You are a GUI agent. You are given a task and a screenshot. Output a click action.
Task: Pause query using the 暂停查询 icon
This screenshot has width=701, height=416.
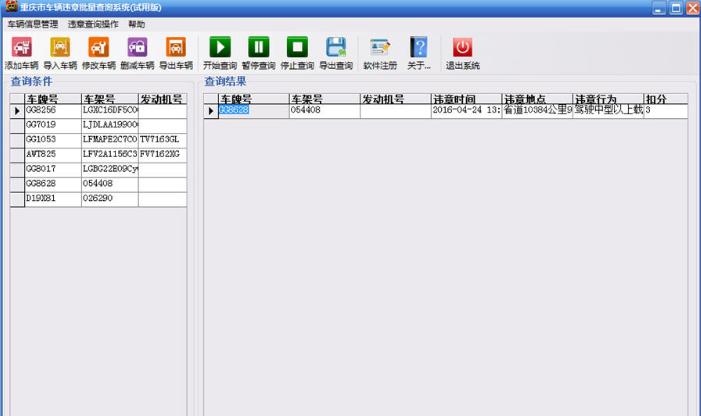[x=258, y=47]
